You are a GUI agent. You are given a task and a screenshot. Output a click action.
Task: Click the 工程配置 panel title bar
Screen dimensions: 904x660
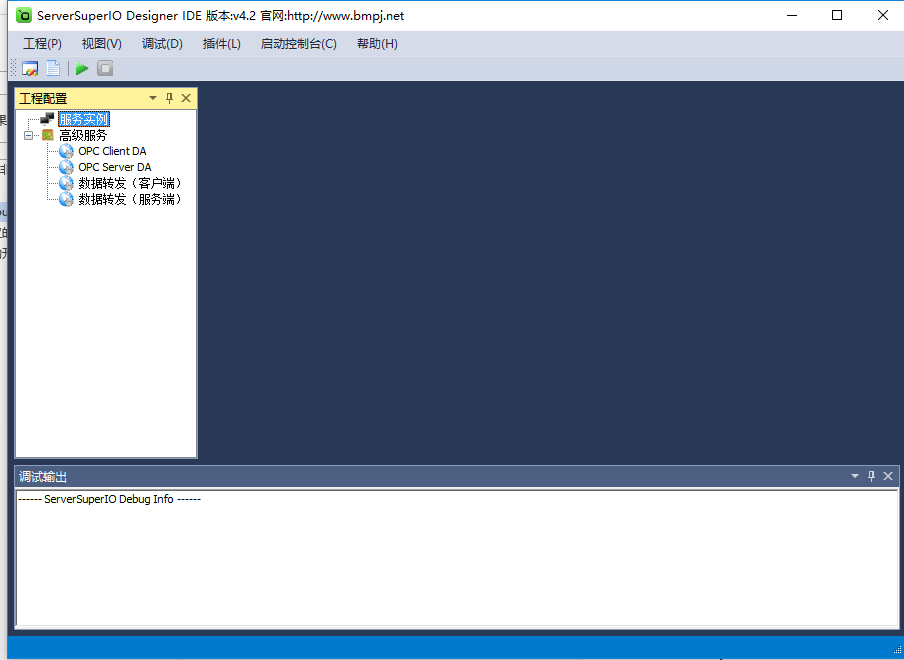[106, 99]
